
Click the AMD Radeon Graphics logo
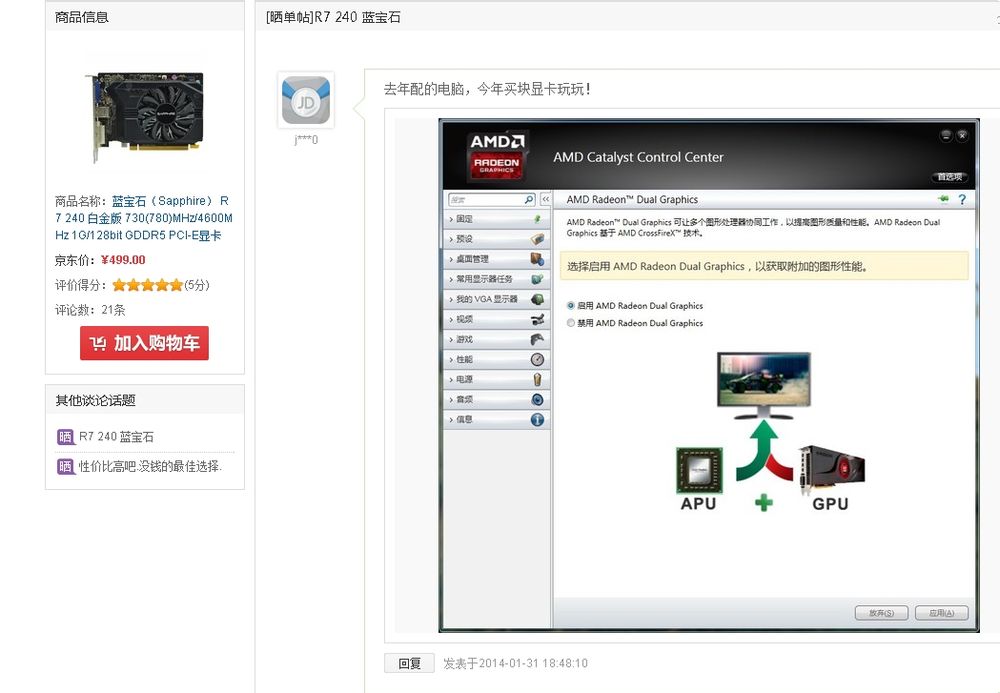pos(496,155)
